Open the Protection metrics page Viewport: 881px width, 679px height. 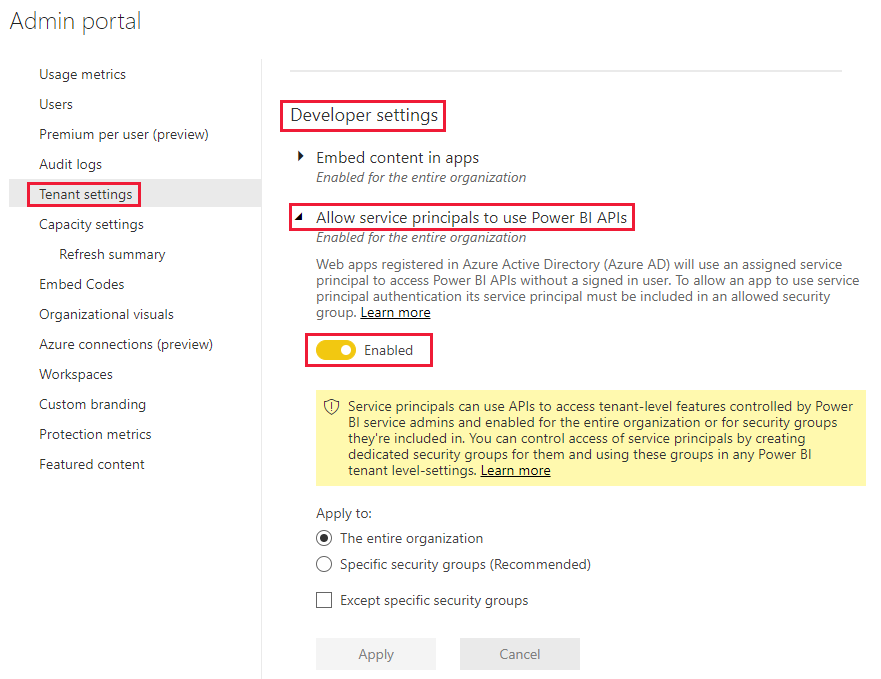coord(95,434)
